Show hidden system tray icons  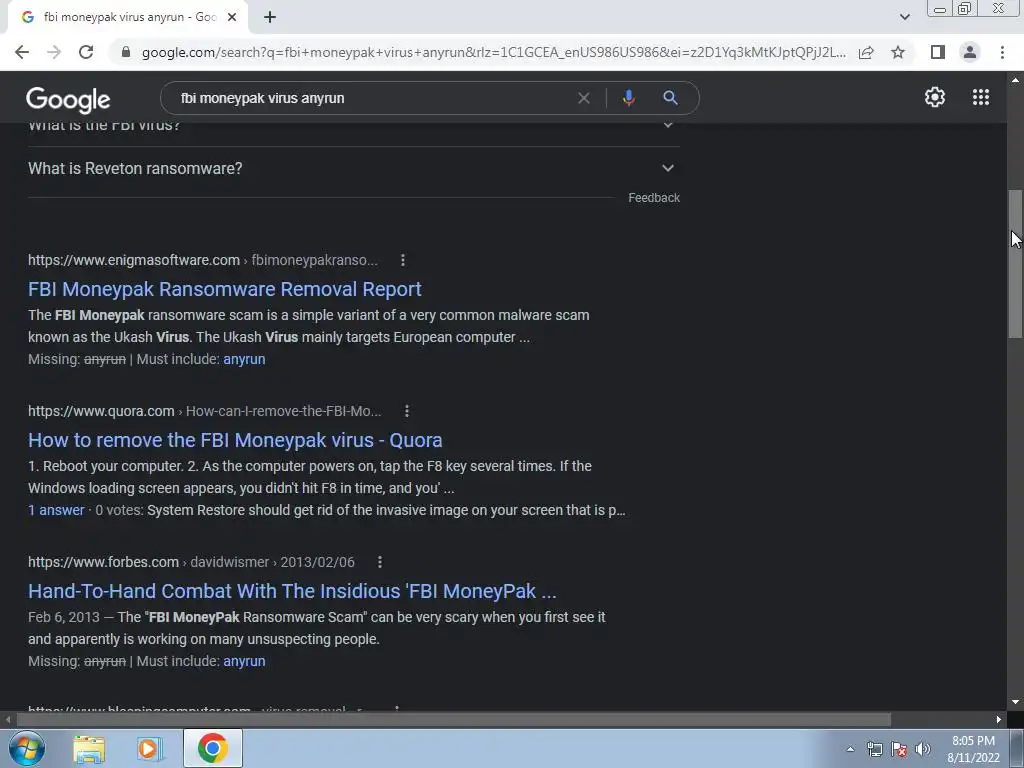coord(850,750)
